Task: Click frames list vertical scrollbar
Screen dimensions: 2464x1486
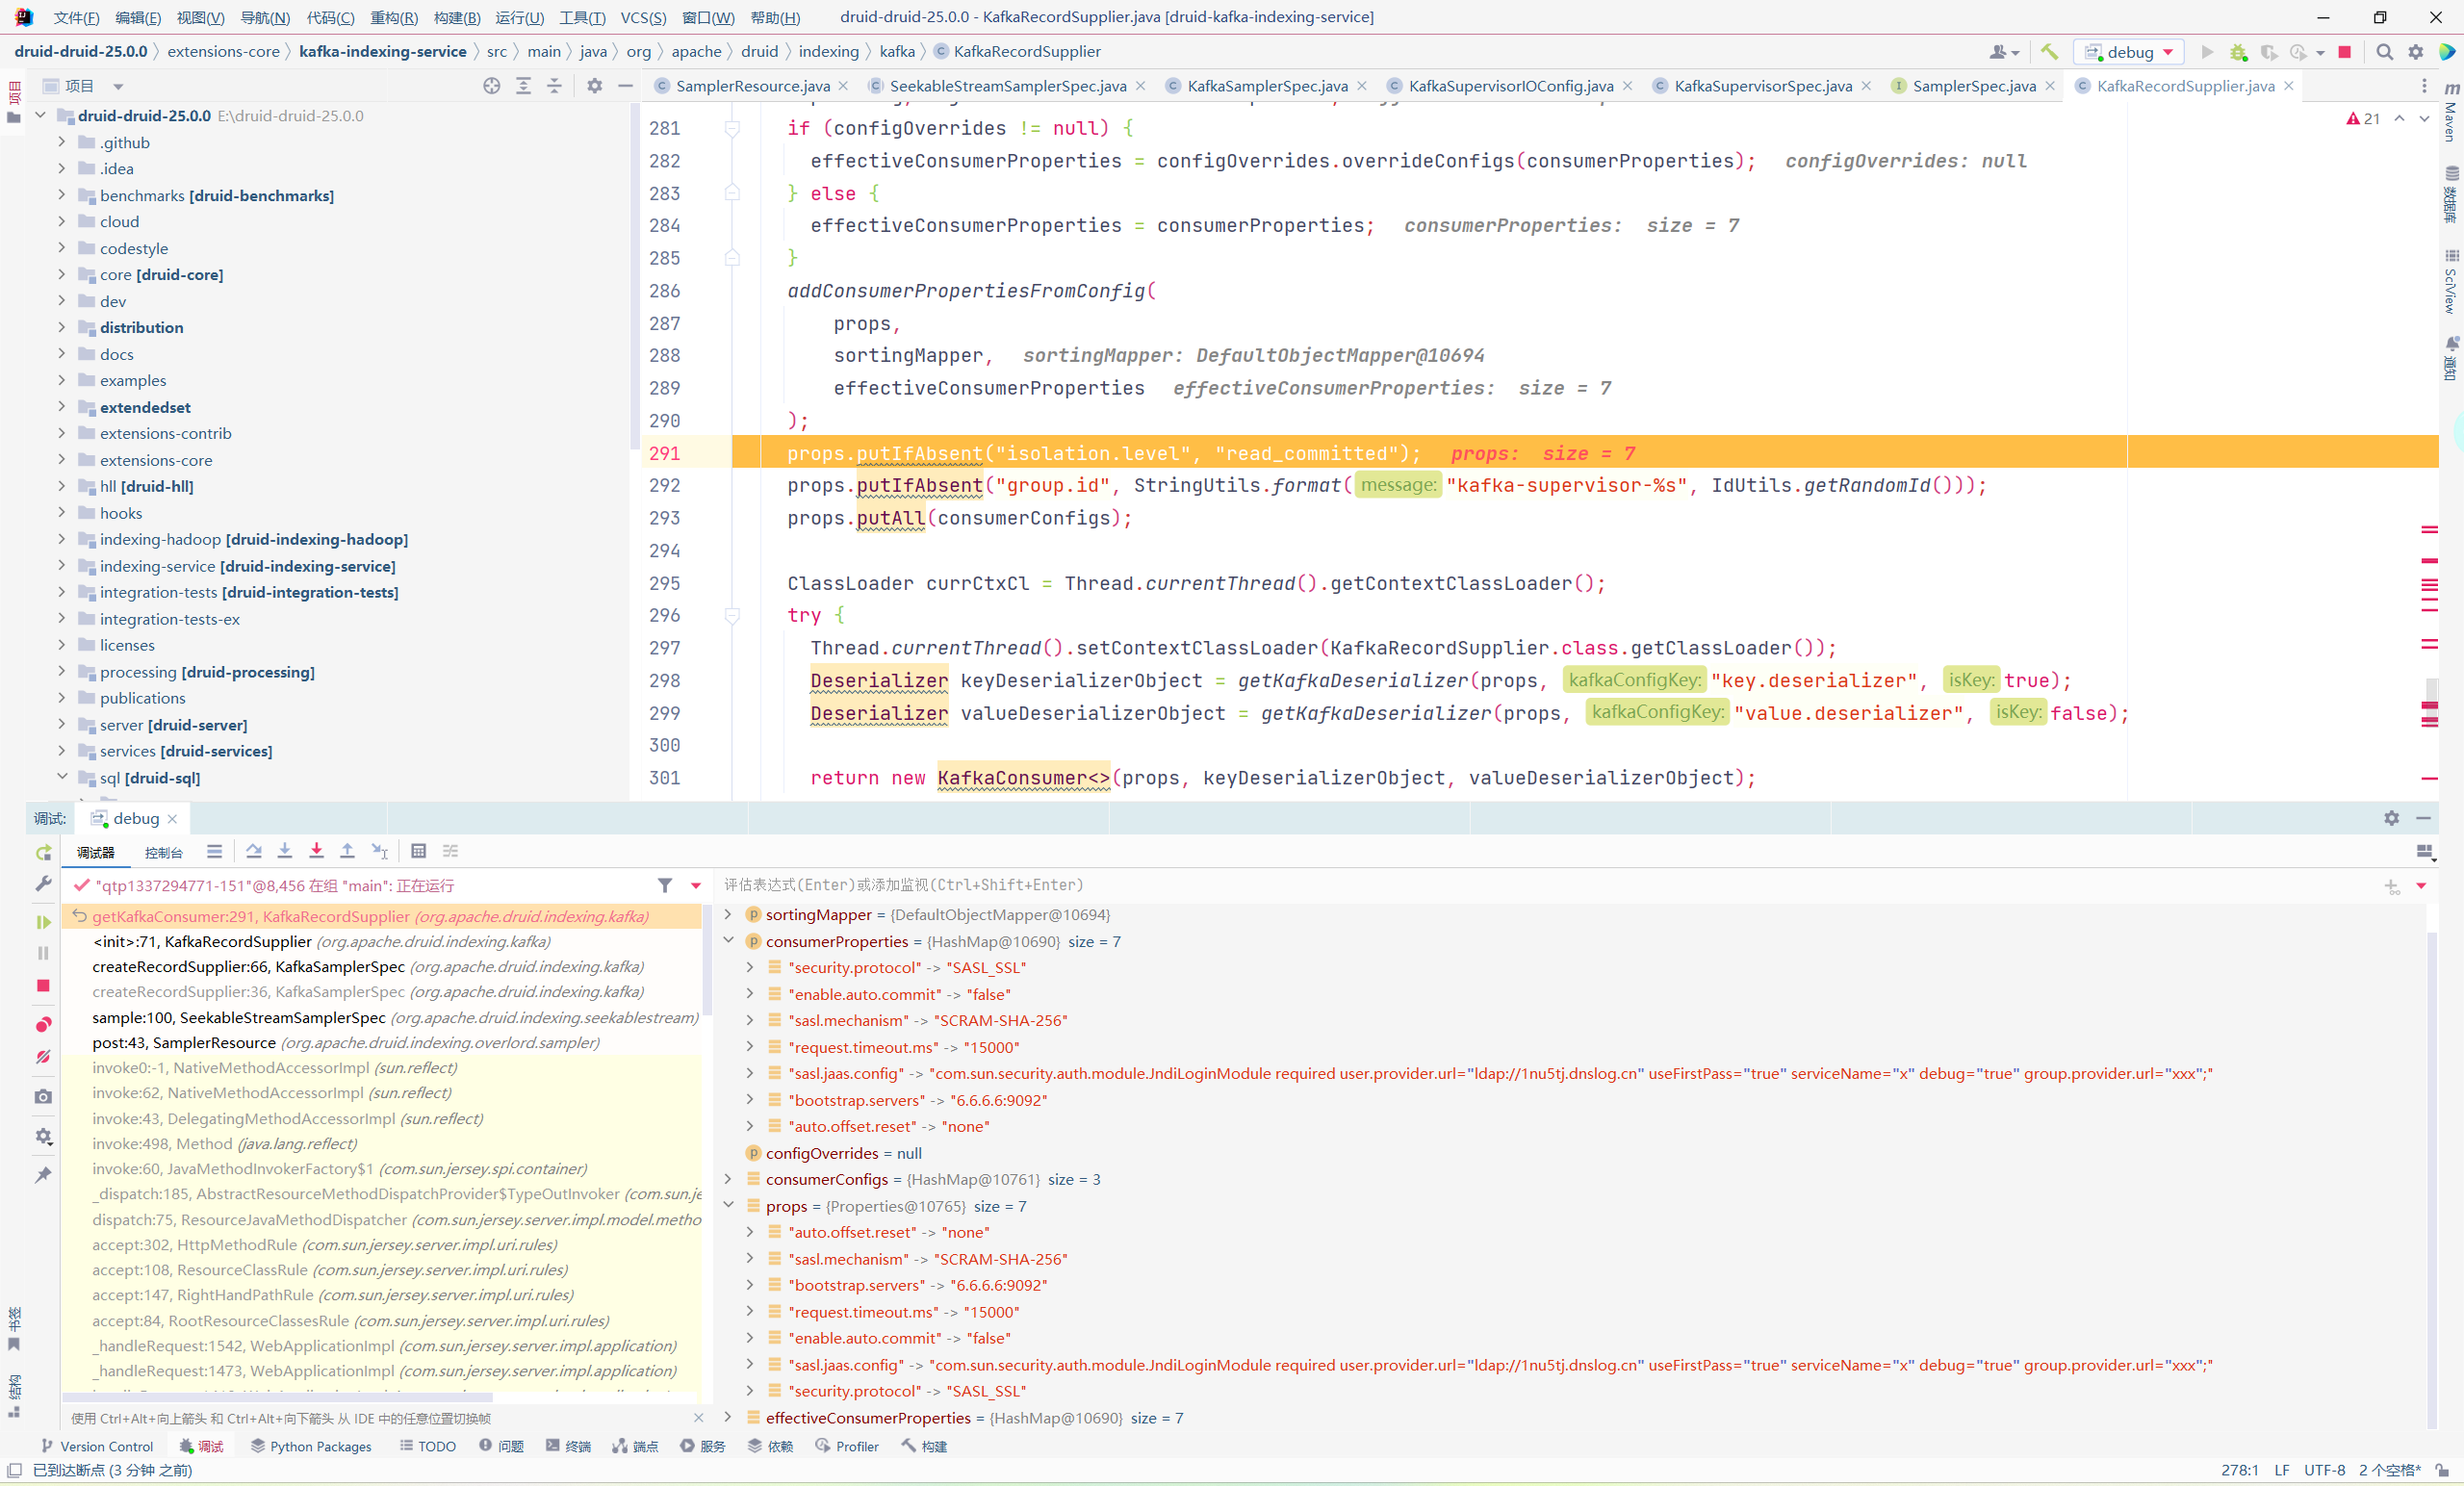Action: [x=707, y=960]
